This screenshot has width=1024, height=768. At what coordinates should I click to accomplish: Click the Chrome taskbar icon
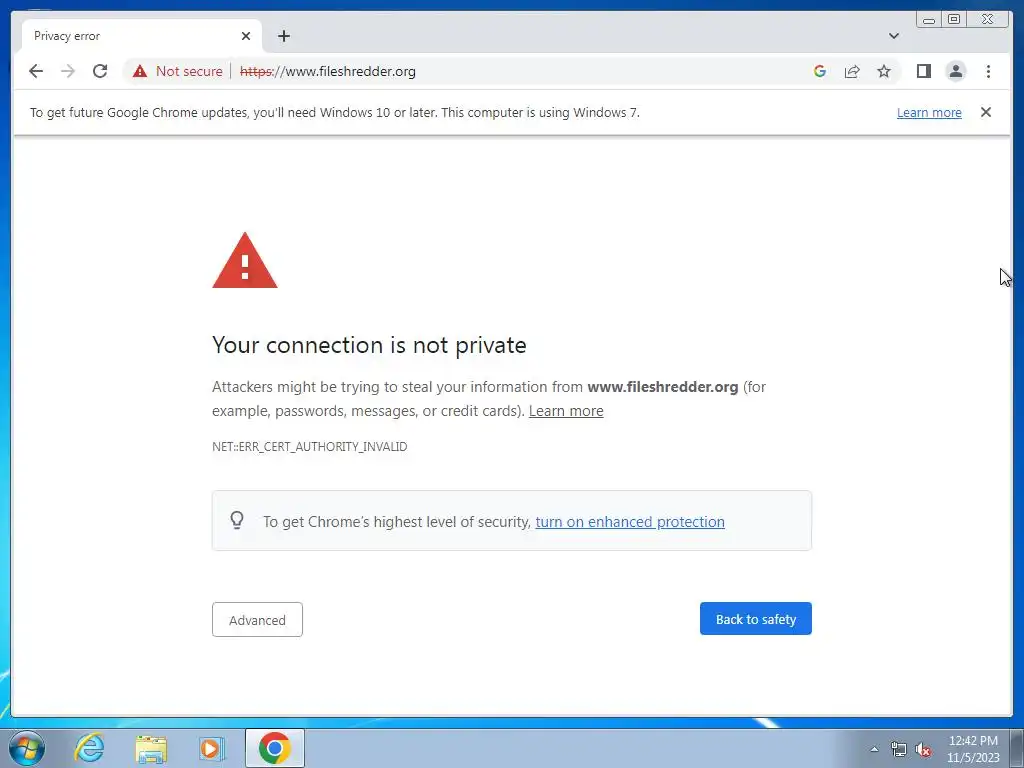[274, 748]
